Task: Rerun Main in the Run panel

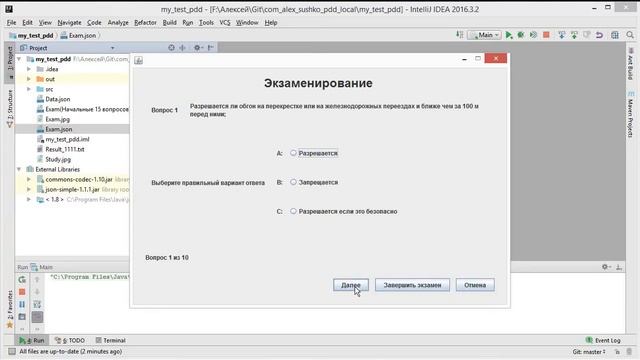Action: click(x=22, y=280)
